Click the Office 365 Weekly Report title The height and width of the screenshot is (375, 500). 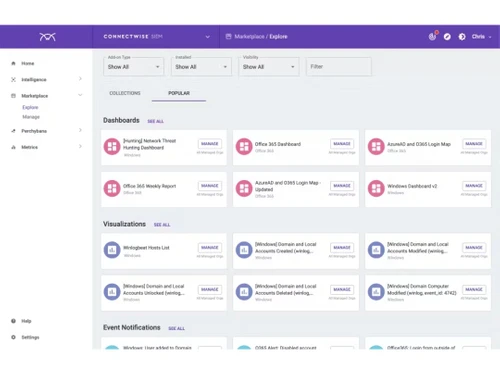(x=150, y=186)
